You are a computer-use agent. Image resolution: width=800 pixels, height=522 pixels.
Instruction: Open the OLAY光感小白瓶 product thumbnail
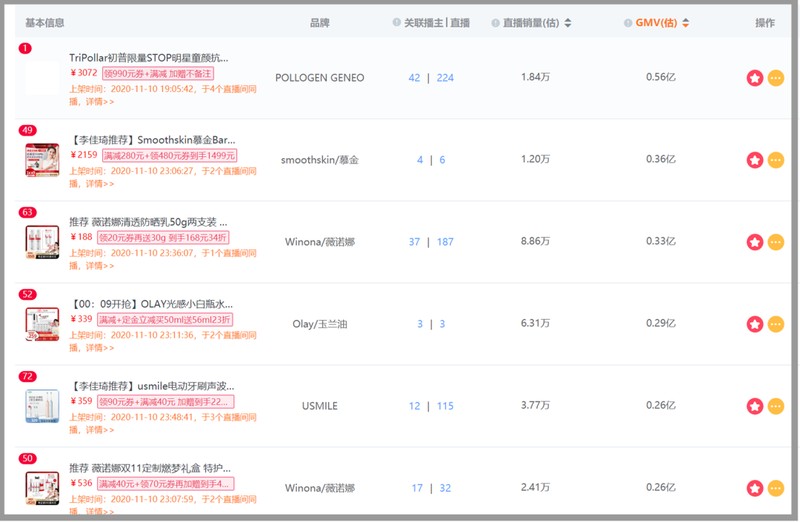(x=42, y=324)
